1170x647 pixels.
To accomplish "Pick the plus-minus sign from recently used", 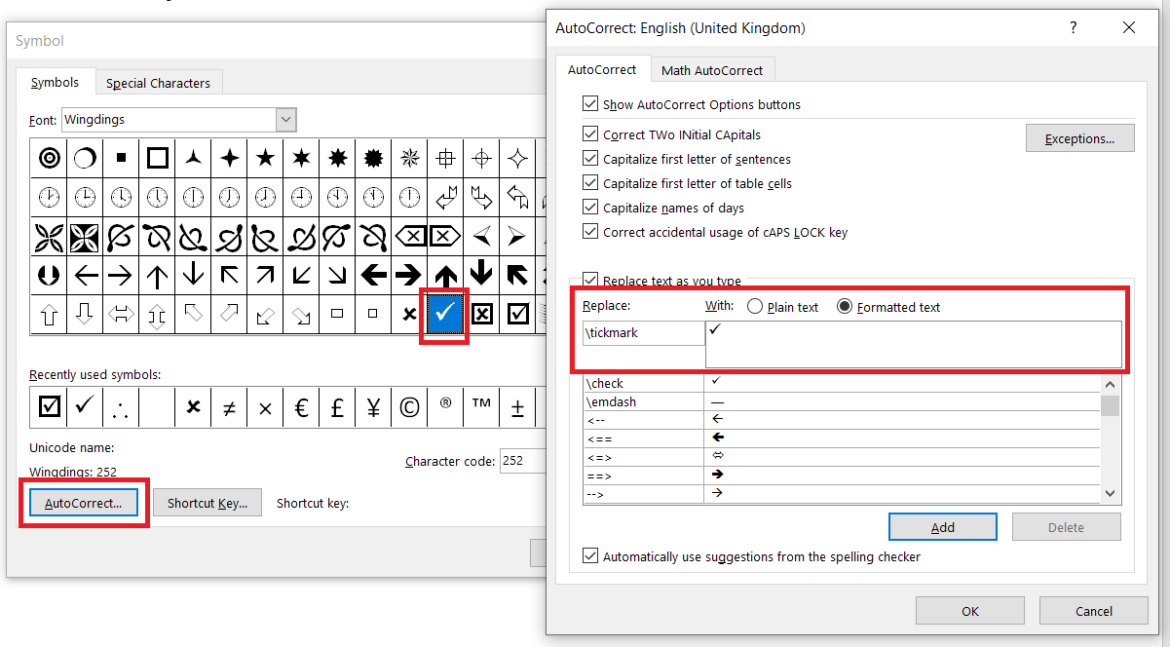I will pos(517,407).
